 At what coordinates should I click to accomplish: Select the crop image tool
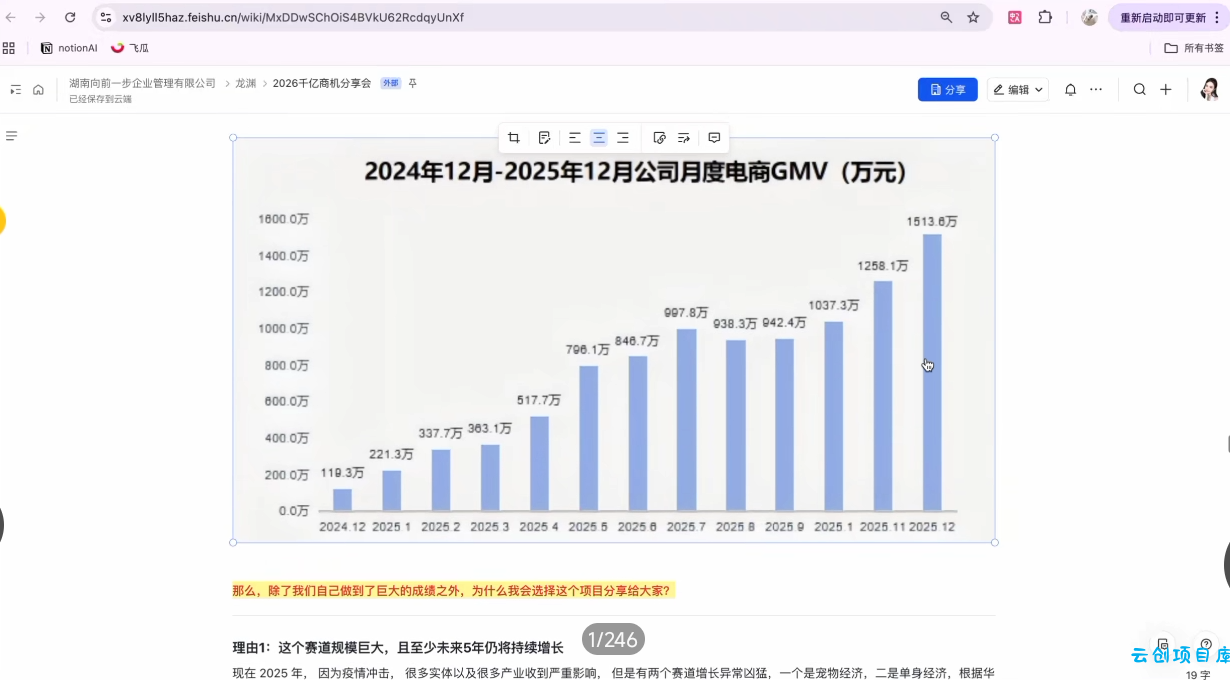coord(514,138)
